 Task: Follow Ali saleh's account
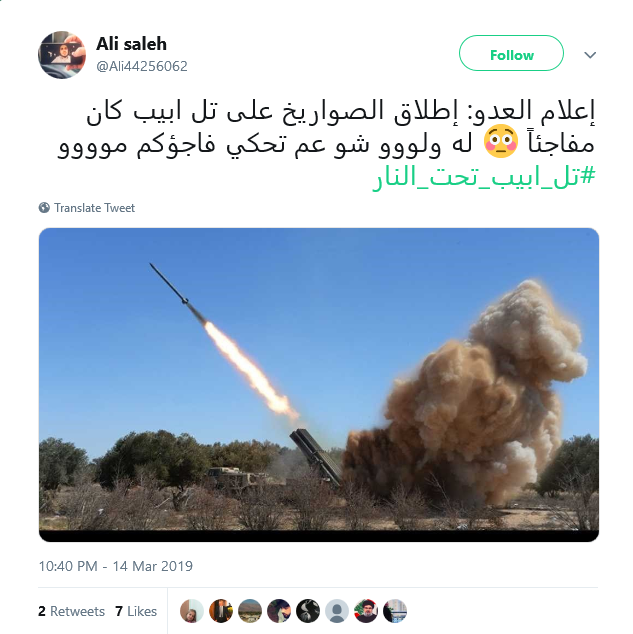tap(511, 53)
